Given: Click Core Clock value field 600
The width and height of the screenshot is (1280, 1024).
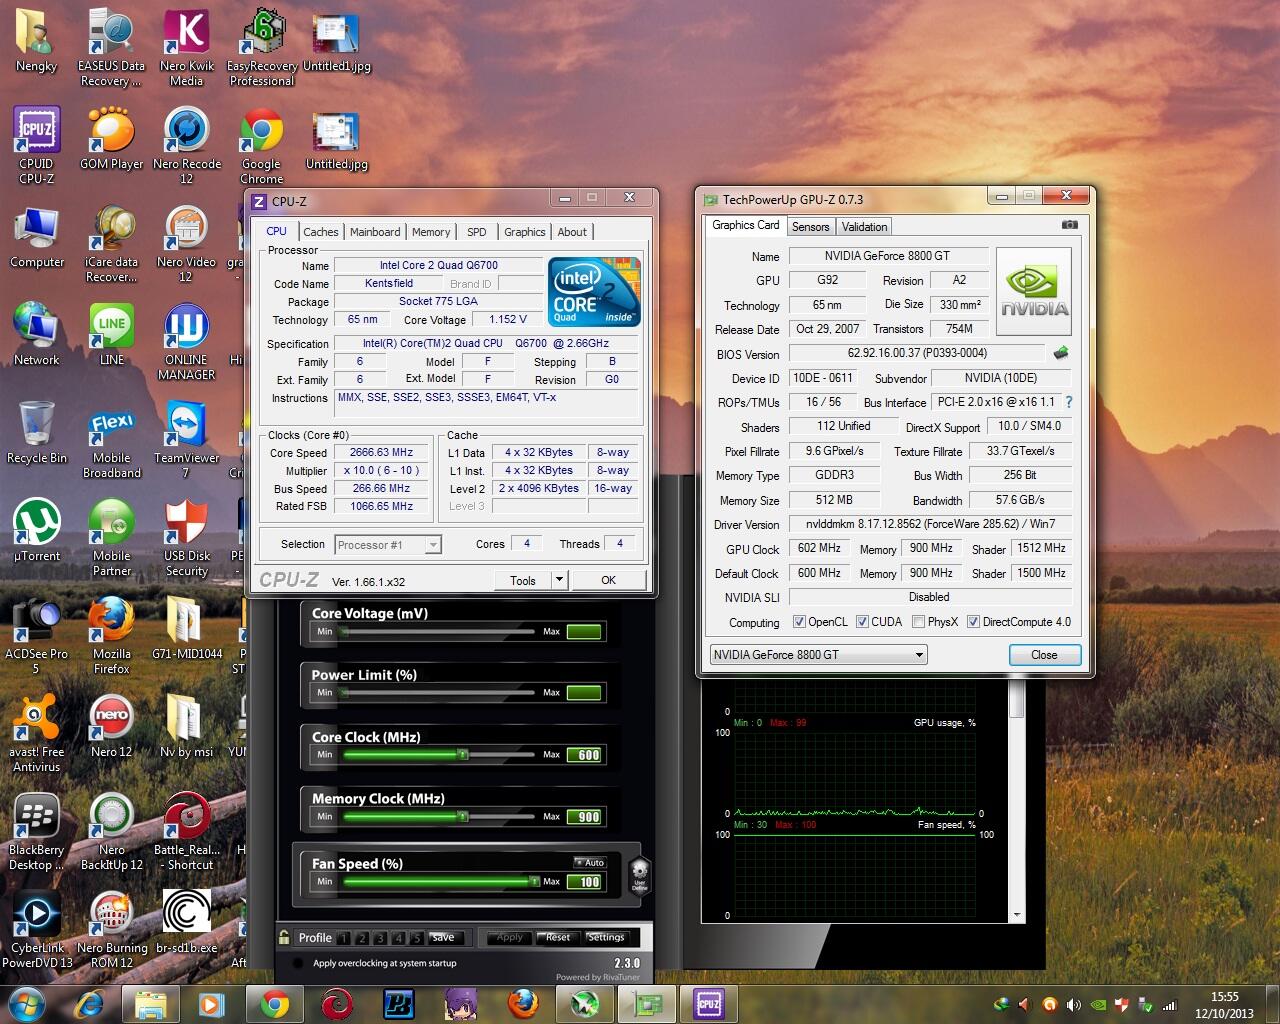Looking at the screenshot, I should (585, 755).
